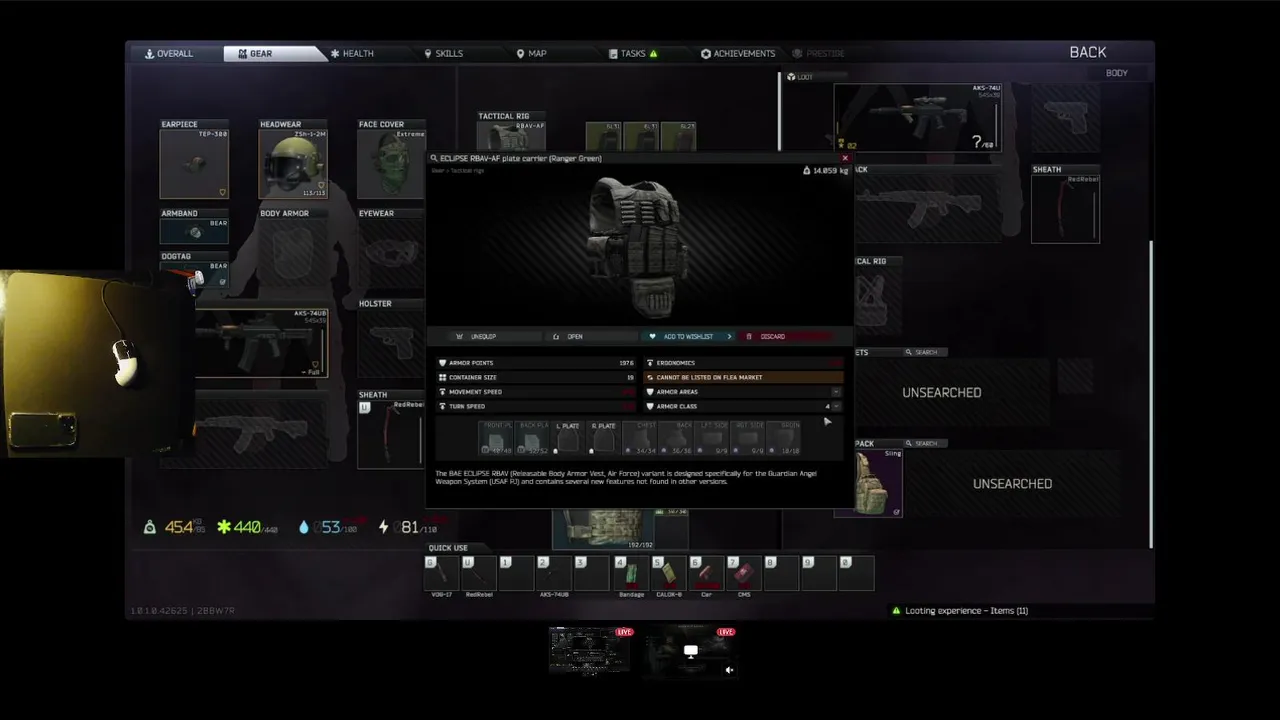Viewport: 1280px width, 720px height.
Task: Click empty quick use slot 8
Action: pyautogui.click(x=781, y=573)
